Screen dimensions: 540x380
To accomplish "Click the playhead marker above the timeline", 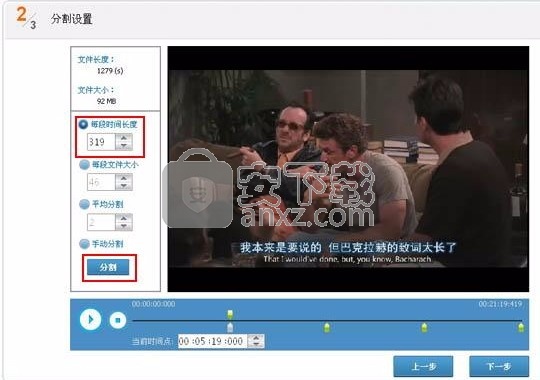I will point(230,314).
